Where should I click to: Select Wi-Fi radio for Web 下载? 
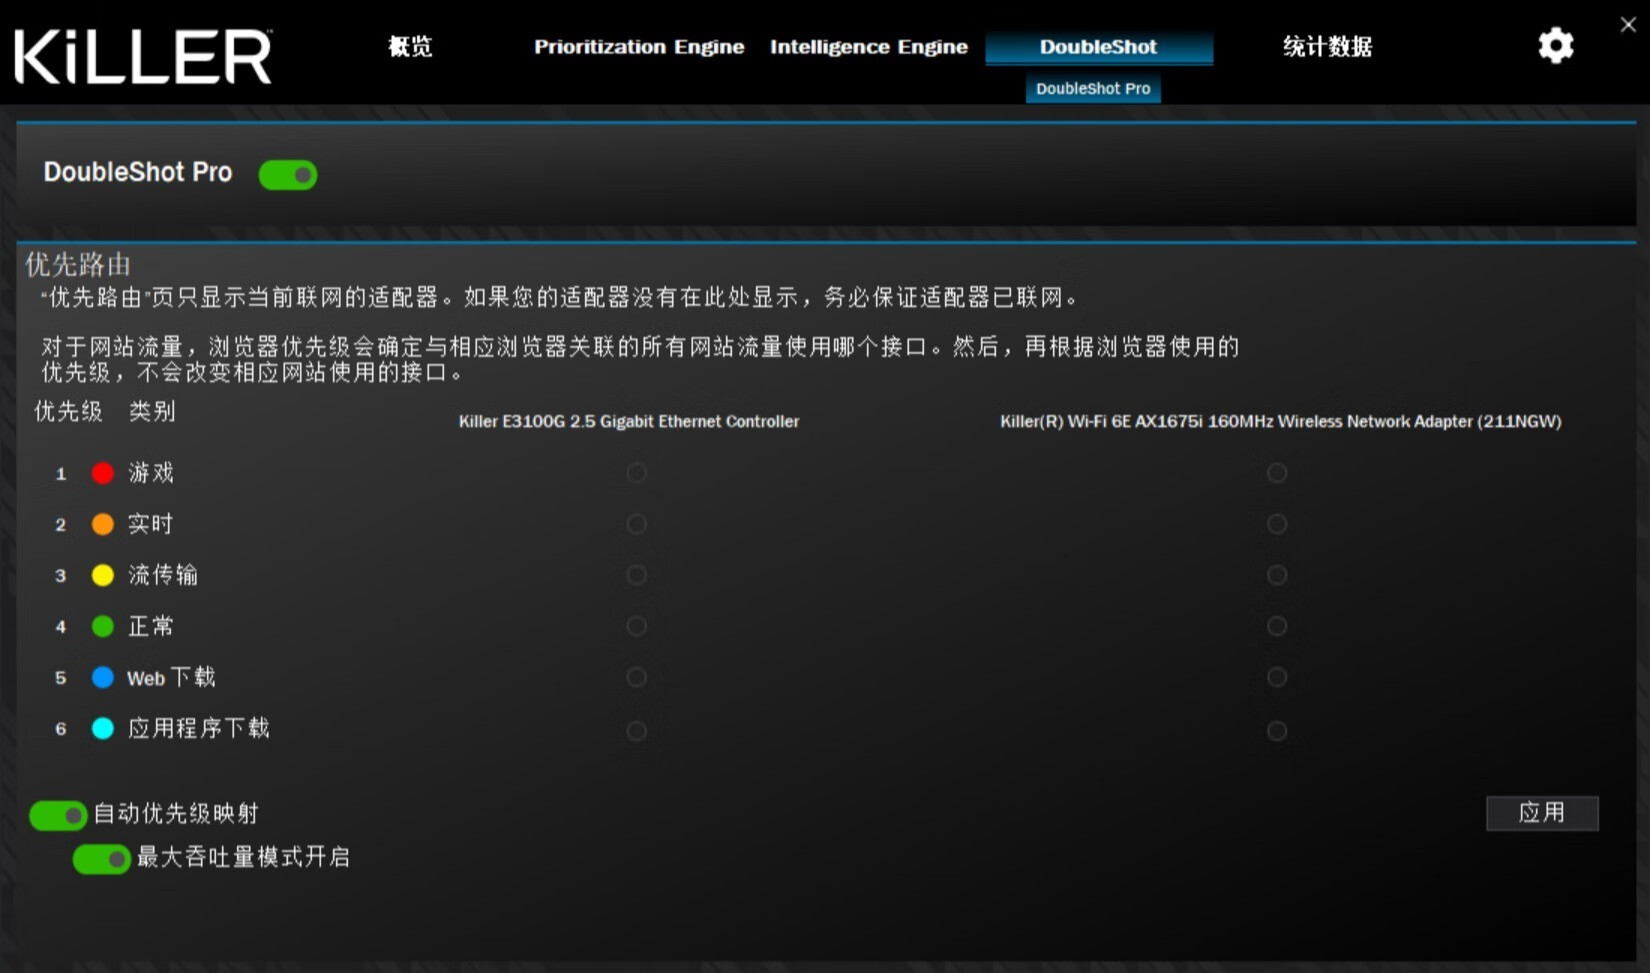coord(1277,677)
